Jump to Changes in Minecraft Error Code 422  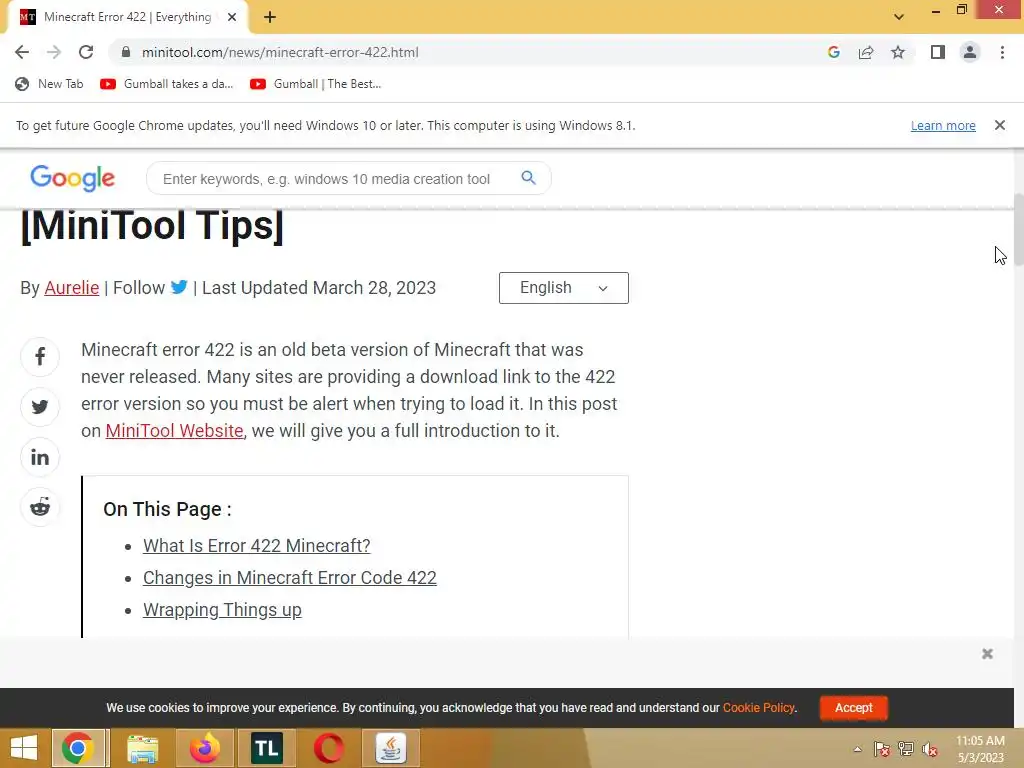point(290,578)
